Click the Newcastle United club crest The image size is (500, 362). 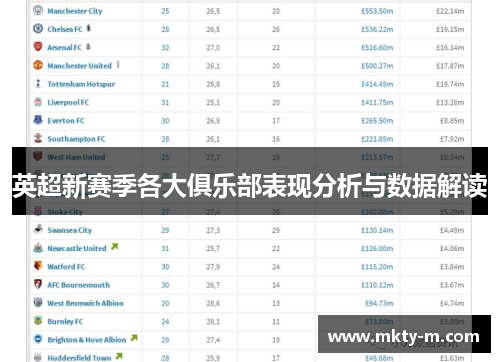(x=38, y=248)
